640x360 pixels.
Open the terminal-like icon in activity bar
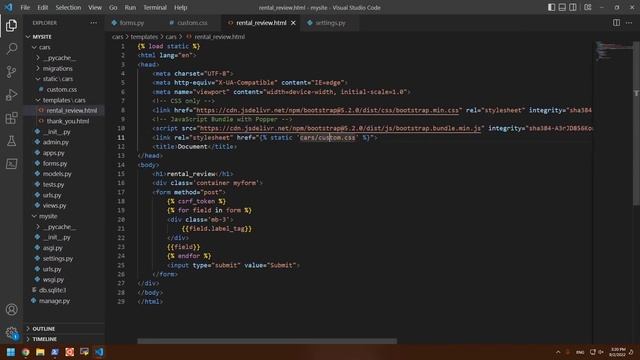(11, 164)
